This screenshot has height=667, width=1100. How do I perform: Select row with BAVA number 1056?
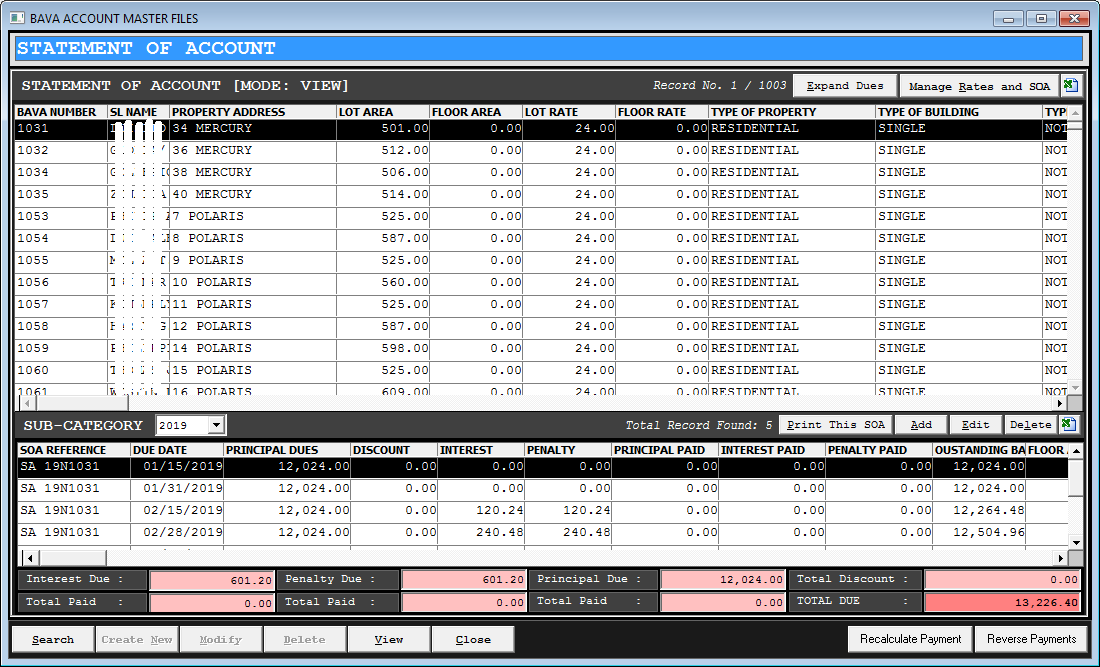coord(60,282)
